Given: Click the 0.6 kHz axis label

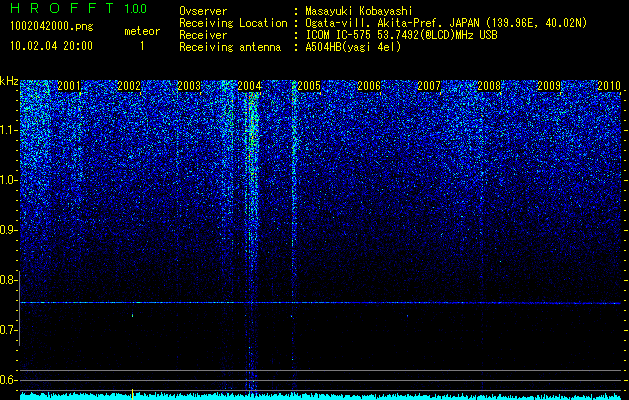Looking at the screenshot, I should click(x=8, y=380).
